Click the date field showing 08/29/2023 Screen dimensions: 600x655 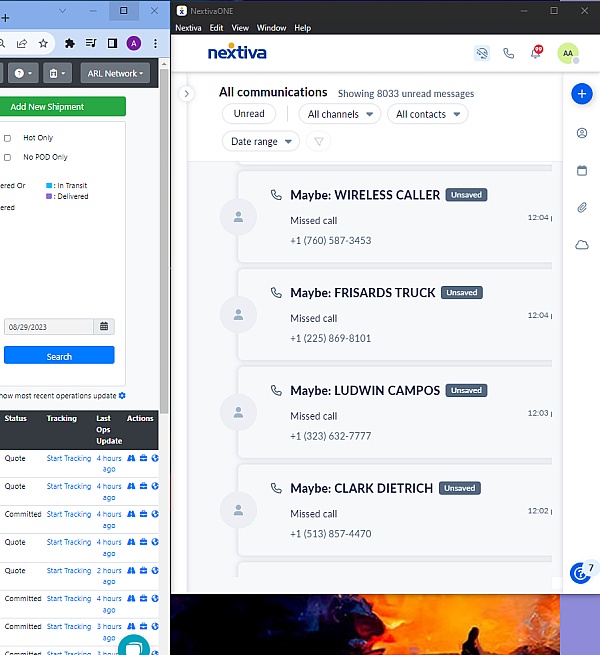coord(48,327)
